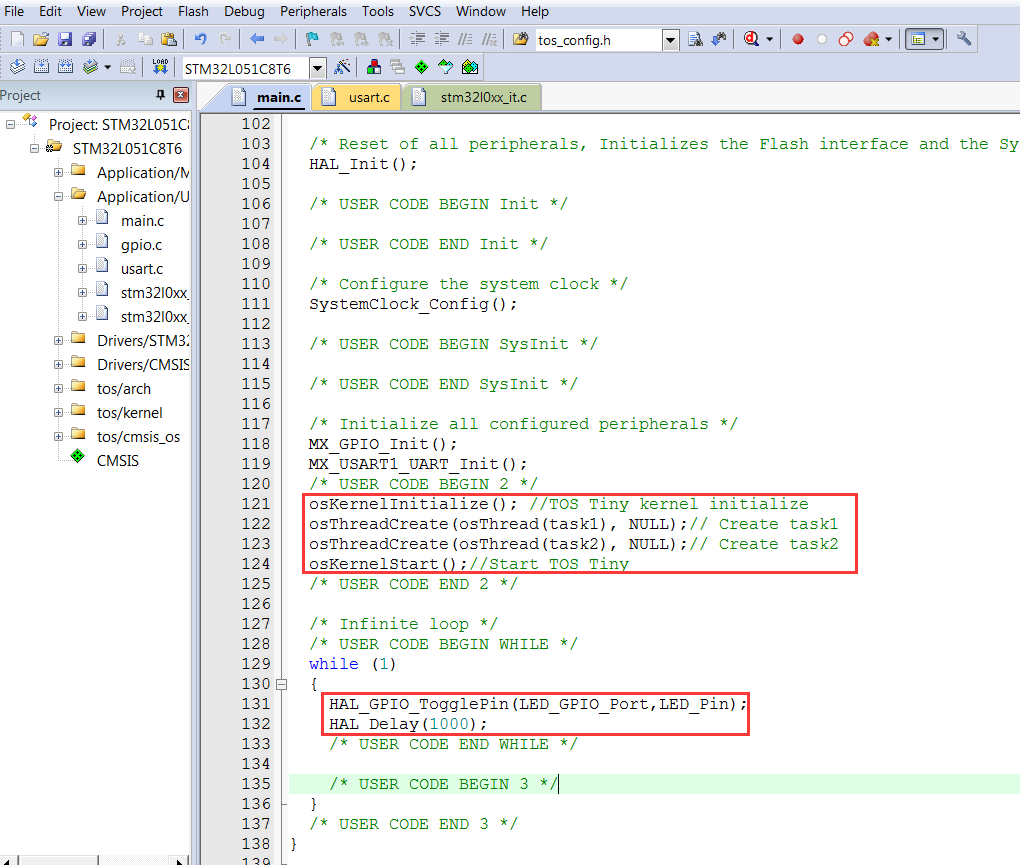Click Incremental Find icon
1020x865 pixels.
719,40
